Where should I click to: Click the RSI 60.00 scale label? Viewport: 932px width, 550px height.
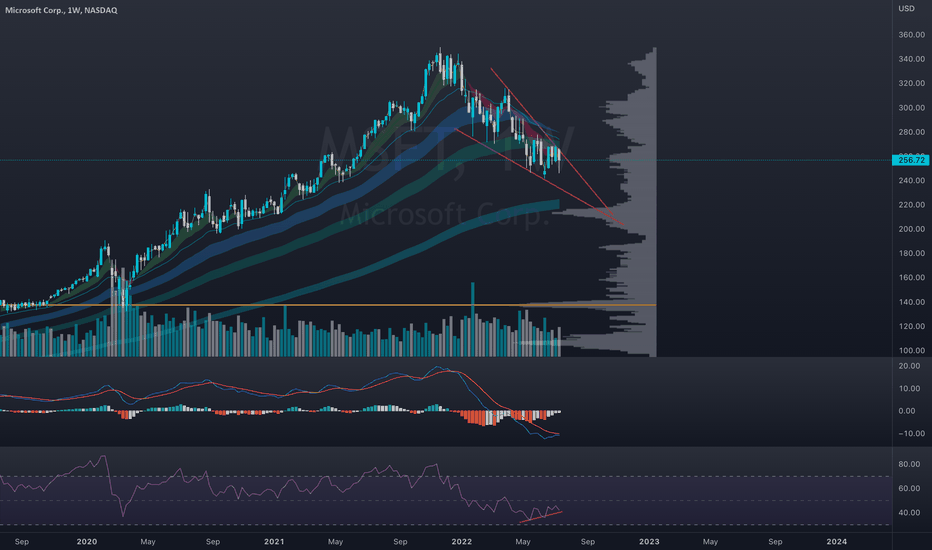909,488
